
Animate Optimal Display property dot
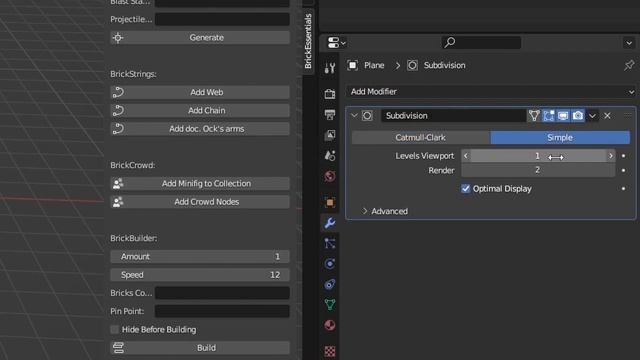(x=623, y=189)
